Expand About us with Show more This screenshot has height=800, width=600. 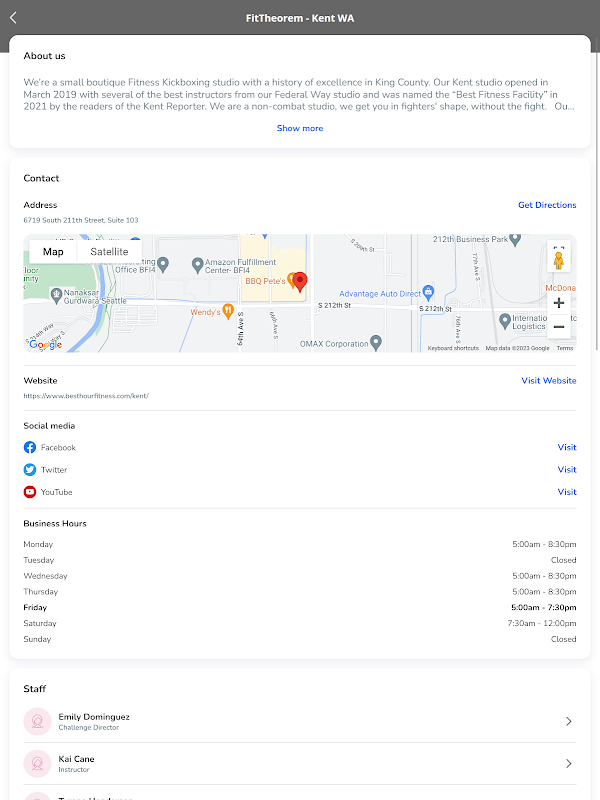[x=300, y=128]
